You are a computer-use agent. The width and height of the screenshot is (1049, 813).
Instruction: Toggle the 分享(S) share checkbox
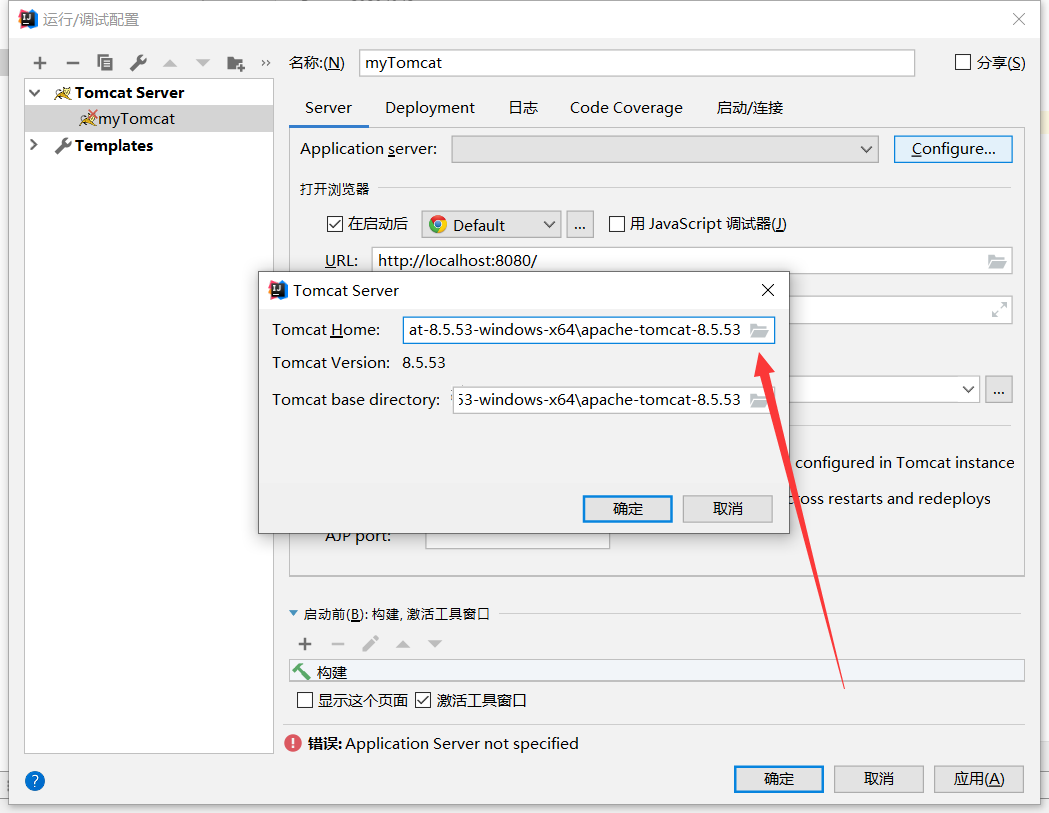pyautogui.click(x=963, y=62)
